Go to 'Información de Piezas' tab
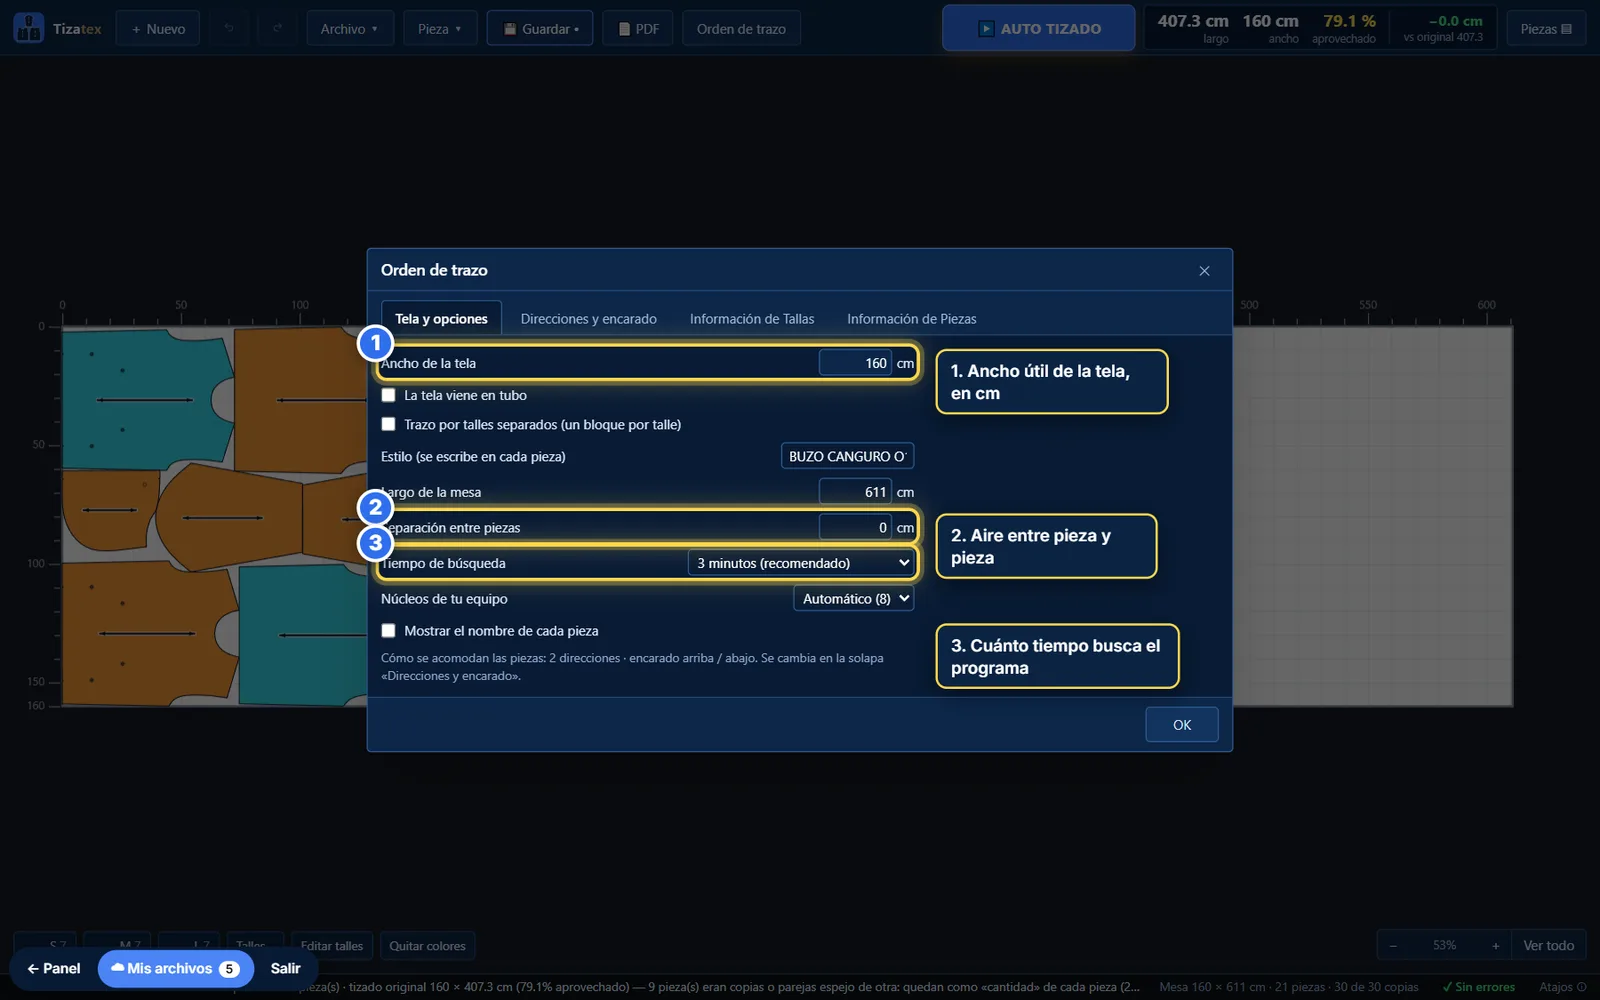Image resolution: width=1600 pixels, height=1000 pixels. [x=912, y=319]
